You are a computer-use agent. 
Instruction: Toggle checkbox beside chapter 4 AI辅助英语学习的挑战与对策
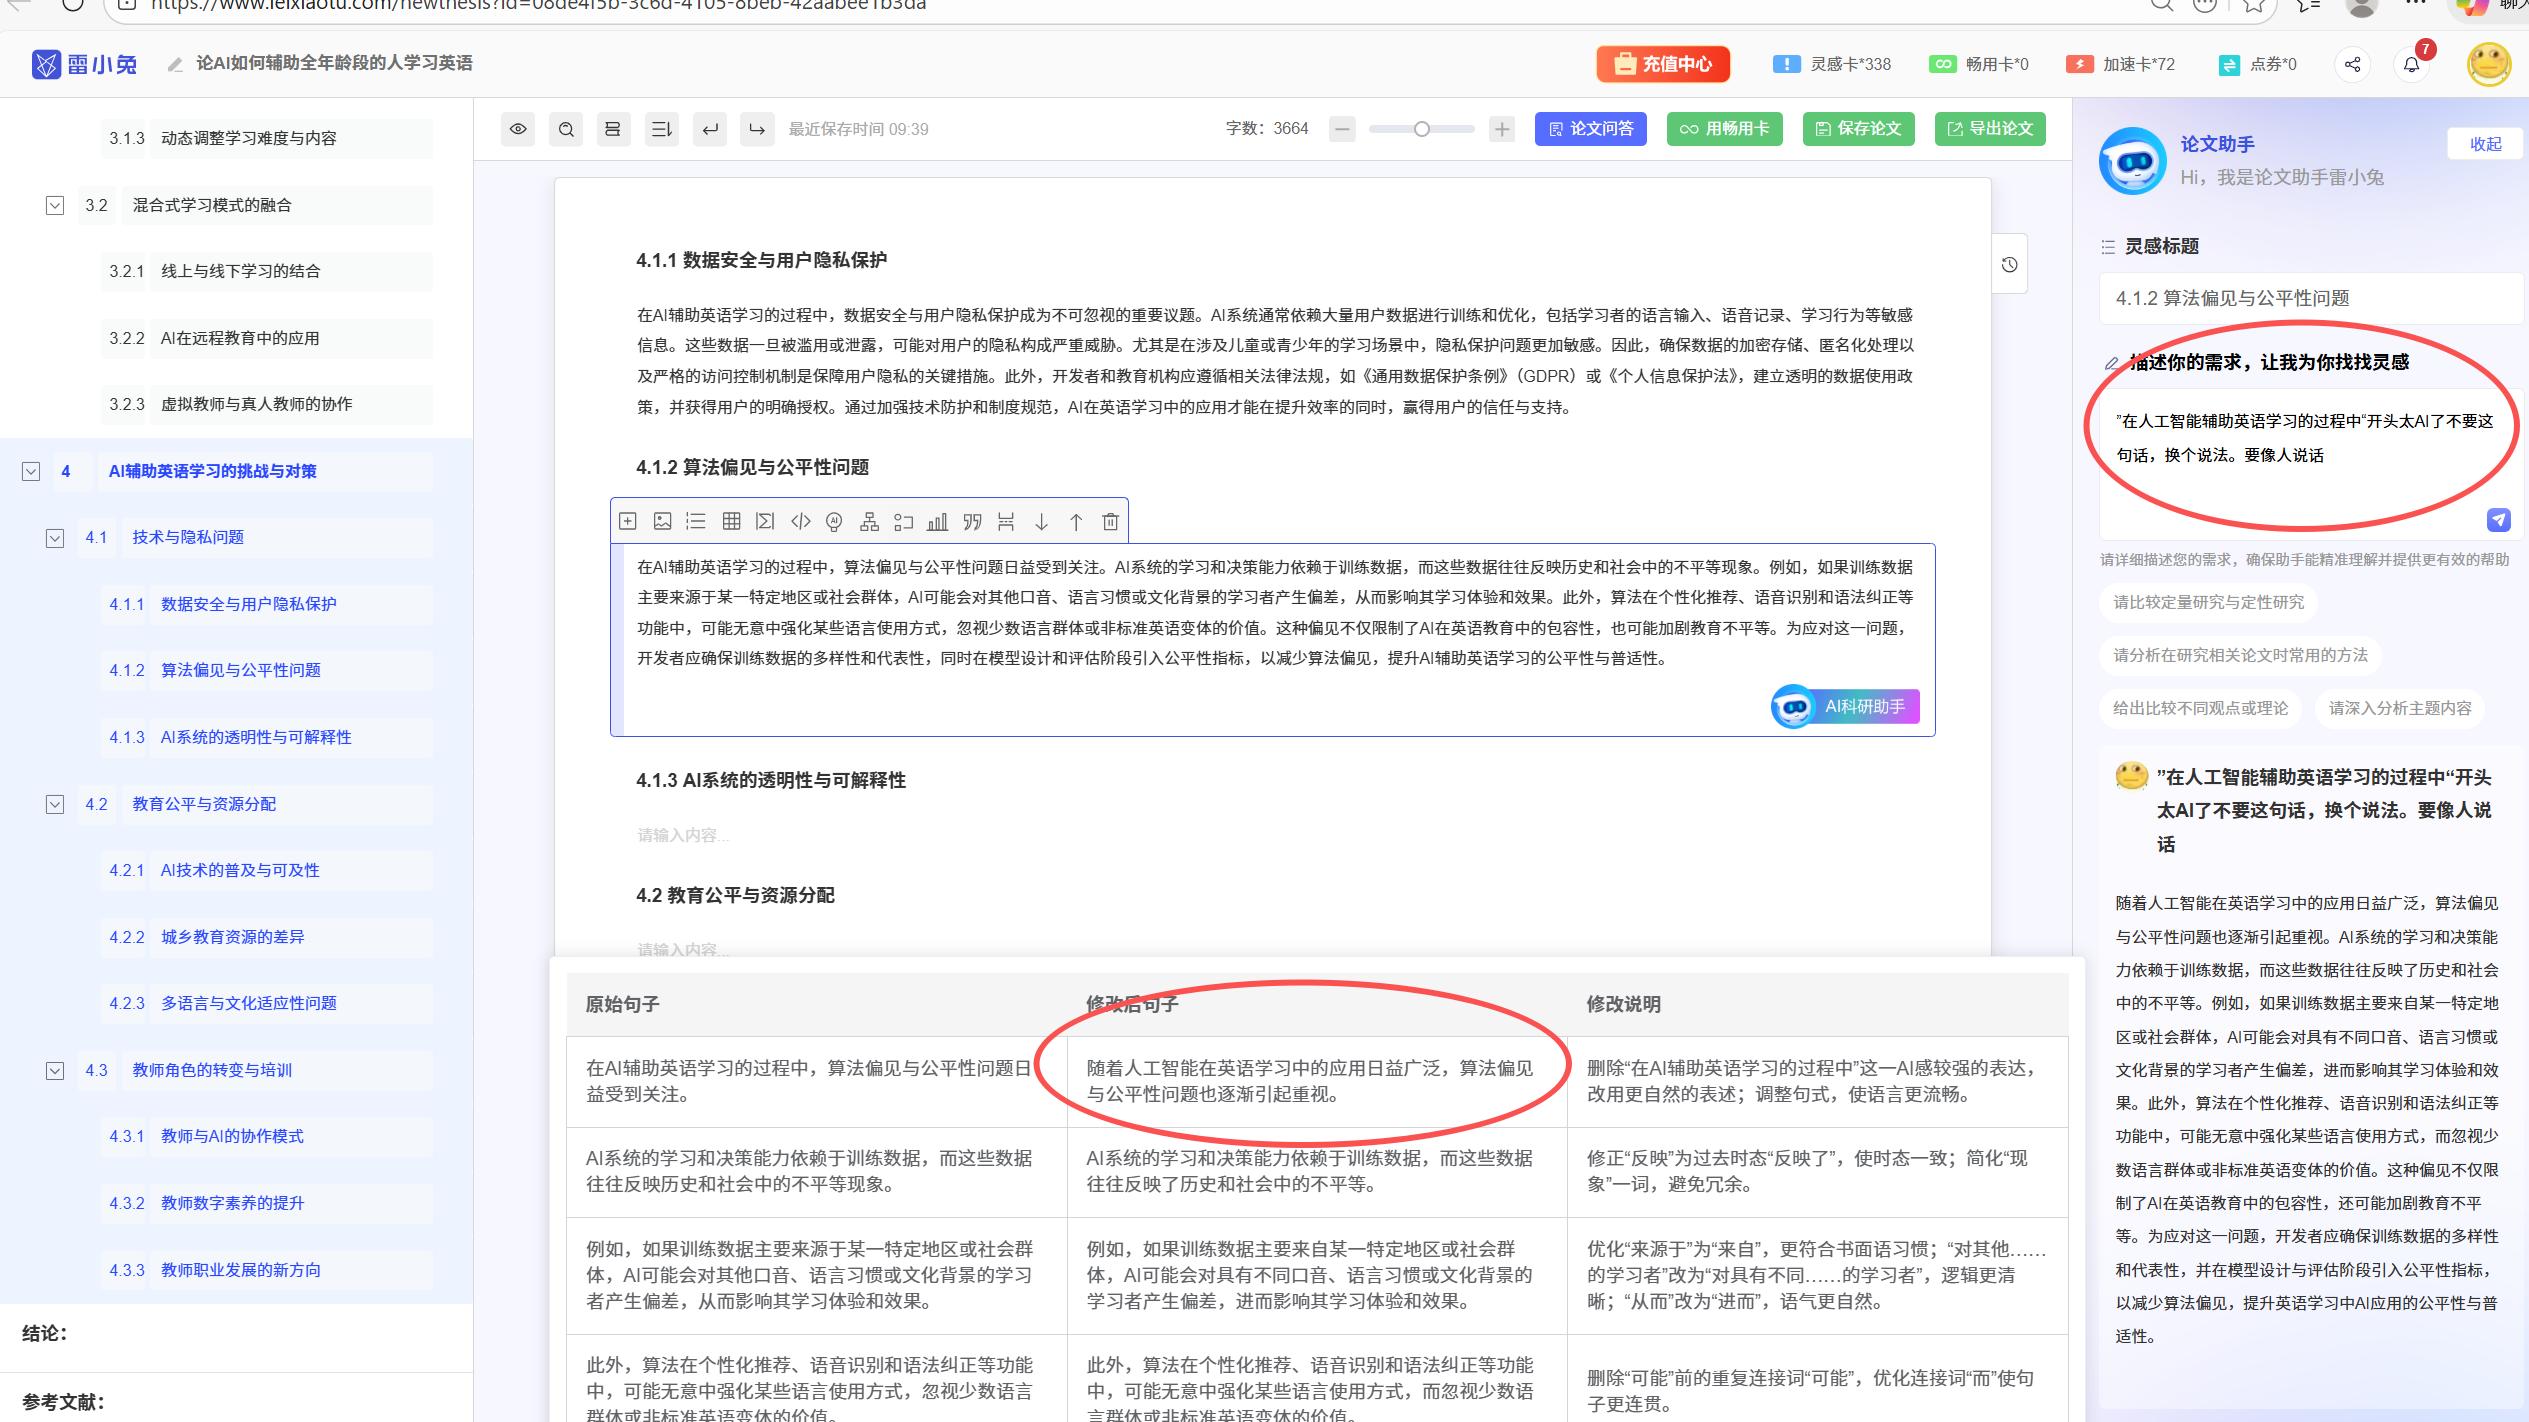[x=30, y=471]
